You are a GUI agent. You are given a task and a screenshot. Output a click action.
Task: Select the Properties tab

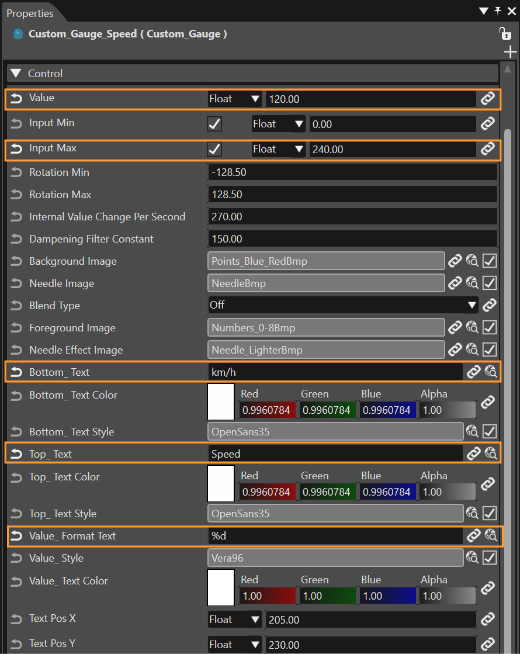click(x=30, y=13)
